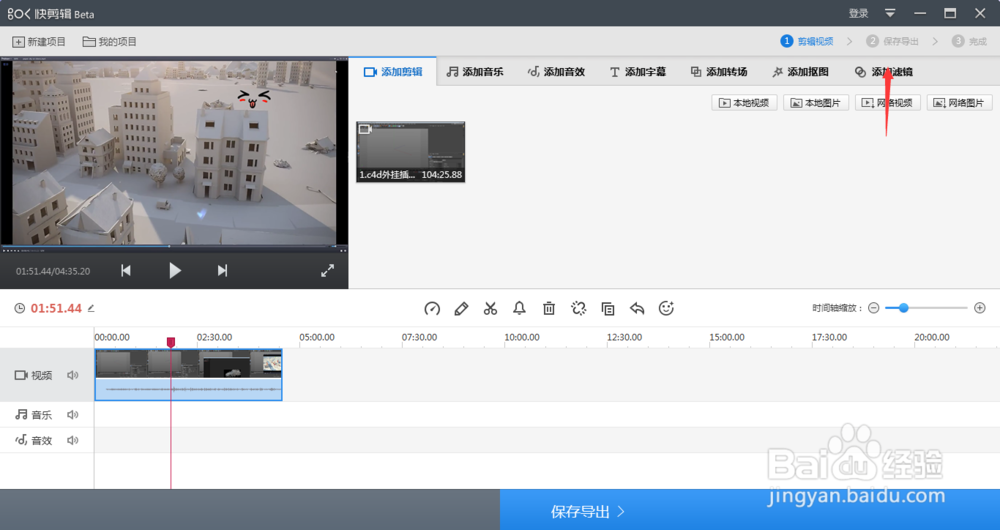Click 10:00.00 on the timeline ruler
Viewport: 1000px width, 530px height.
click(x=522, y=337)
